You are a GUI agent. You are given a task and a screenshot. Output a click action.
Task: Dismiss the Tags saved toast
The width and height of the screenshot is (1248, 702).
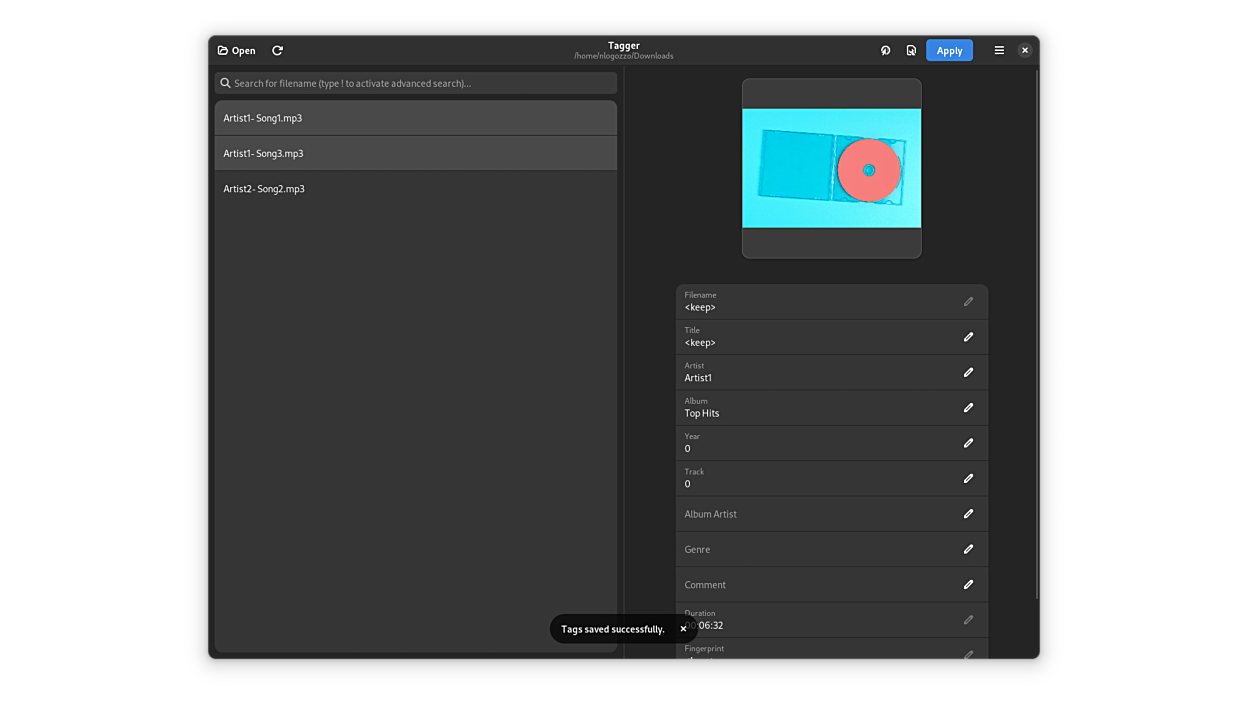pyautogui.click(x=683, y=629)
